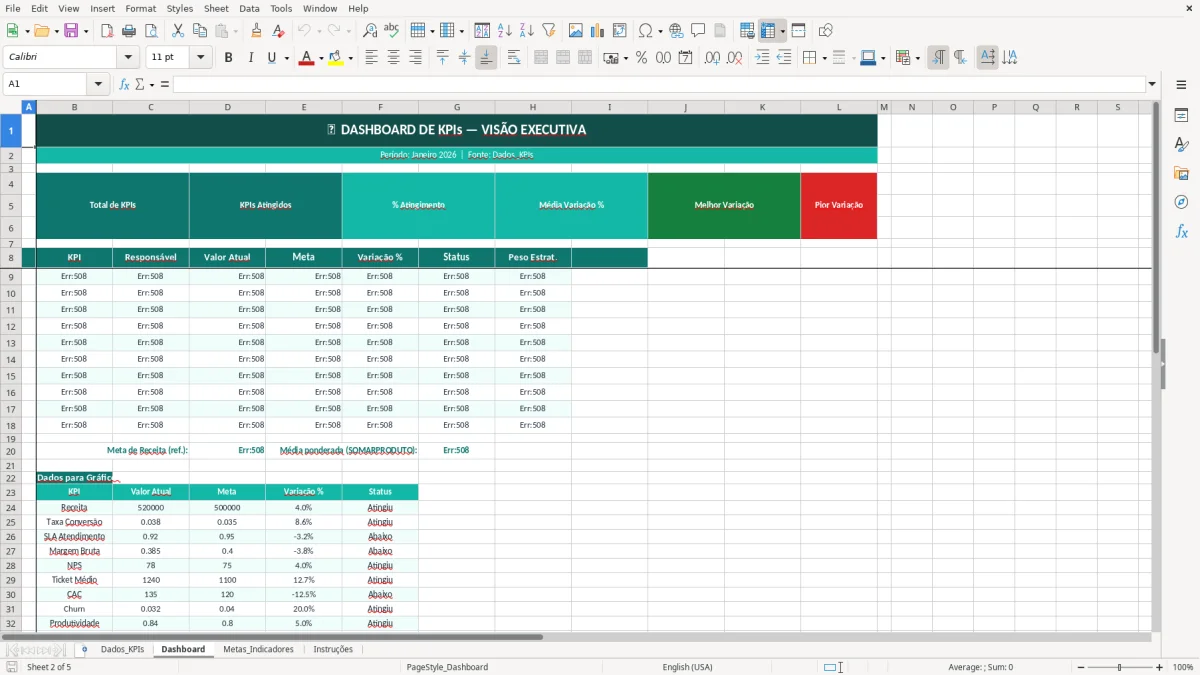This screenshot has width=1200, height=675.
Task: Expand the formula bar
Action: (1152, 84)
